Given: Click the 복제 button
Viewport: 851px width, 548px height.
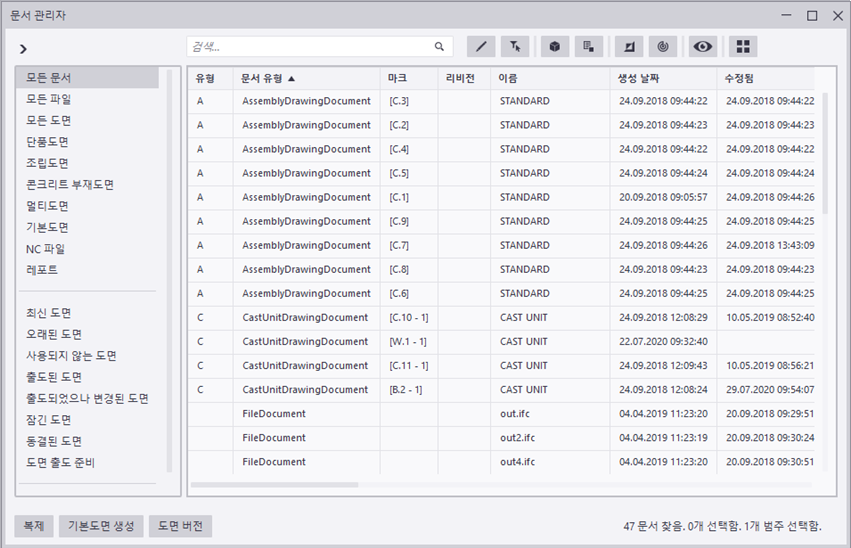Looking at the screenshot, I should (x=34, y=526).
